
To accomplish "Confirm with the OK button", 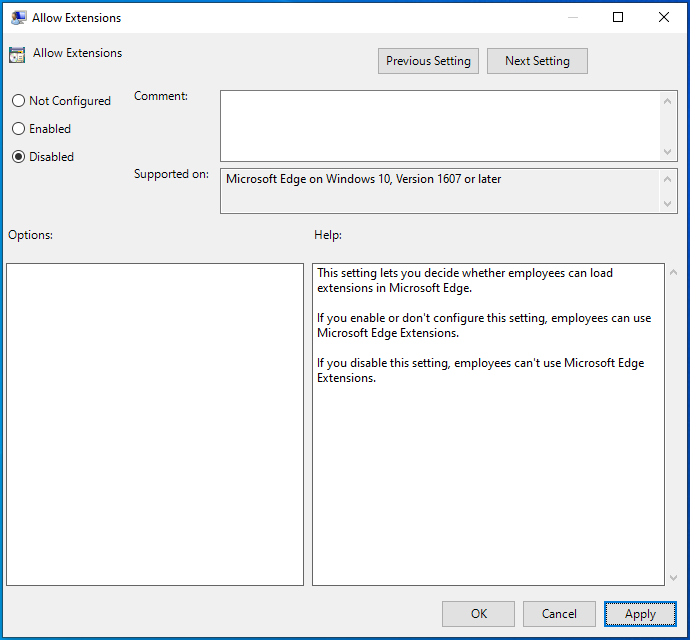I will click(x=478, y=614).
